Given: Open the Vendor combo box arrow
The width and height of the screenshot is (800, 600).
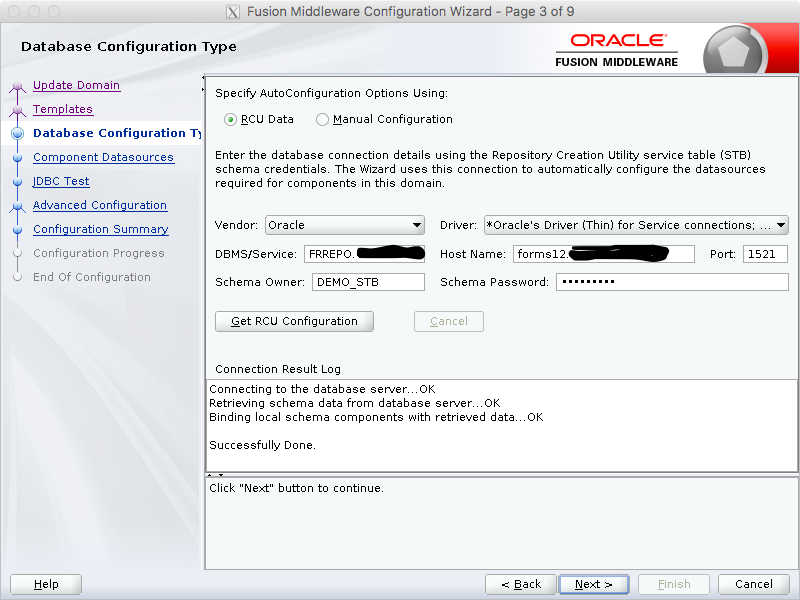Looking at the screenshot, I should (418, 225).
